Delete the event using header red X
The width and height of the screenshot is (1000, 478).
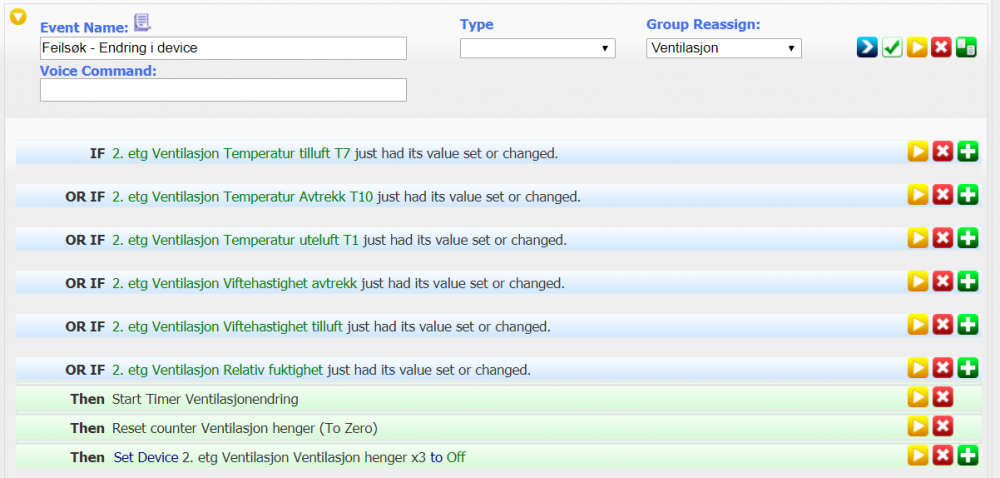coord(941,48)
